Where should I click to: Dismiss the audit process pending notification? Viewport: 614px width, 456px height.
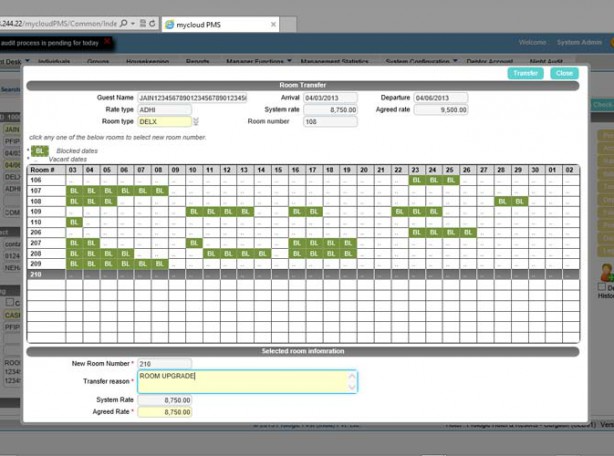[x=107, y=41]
